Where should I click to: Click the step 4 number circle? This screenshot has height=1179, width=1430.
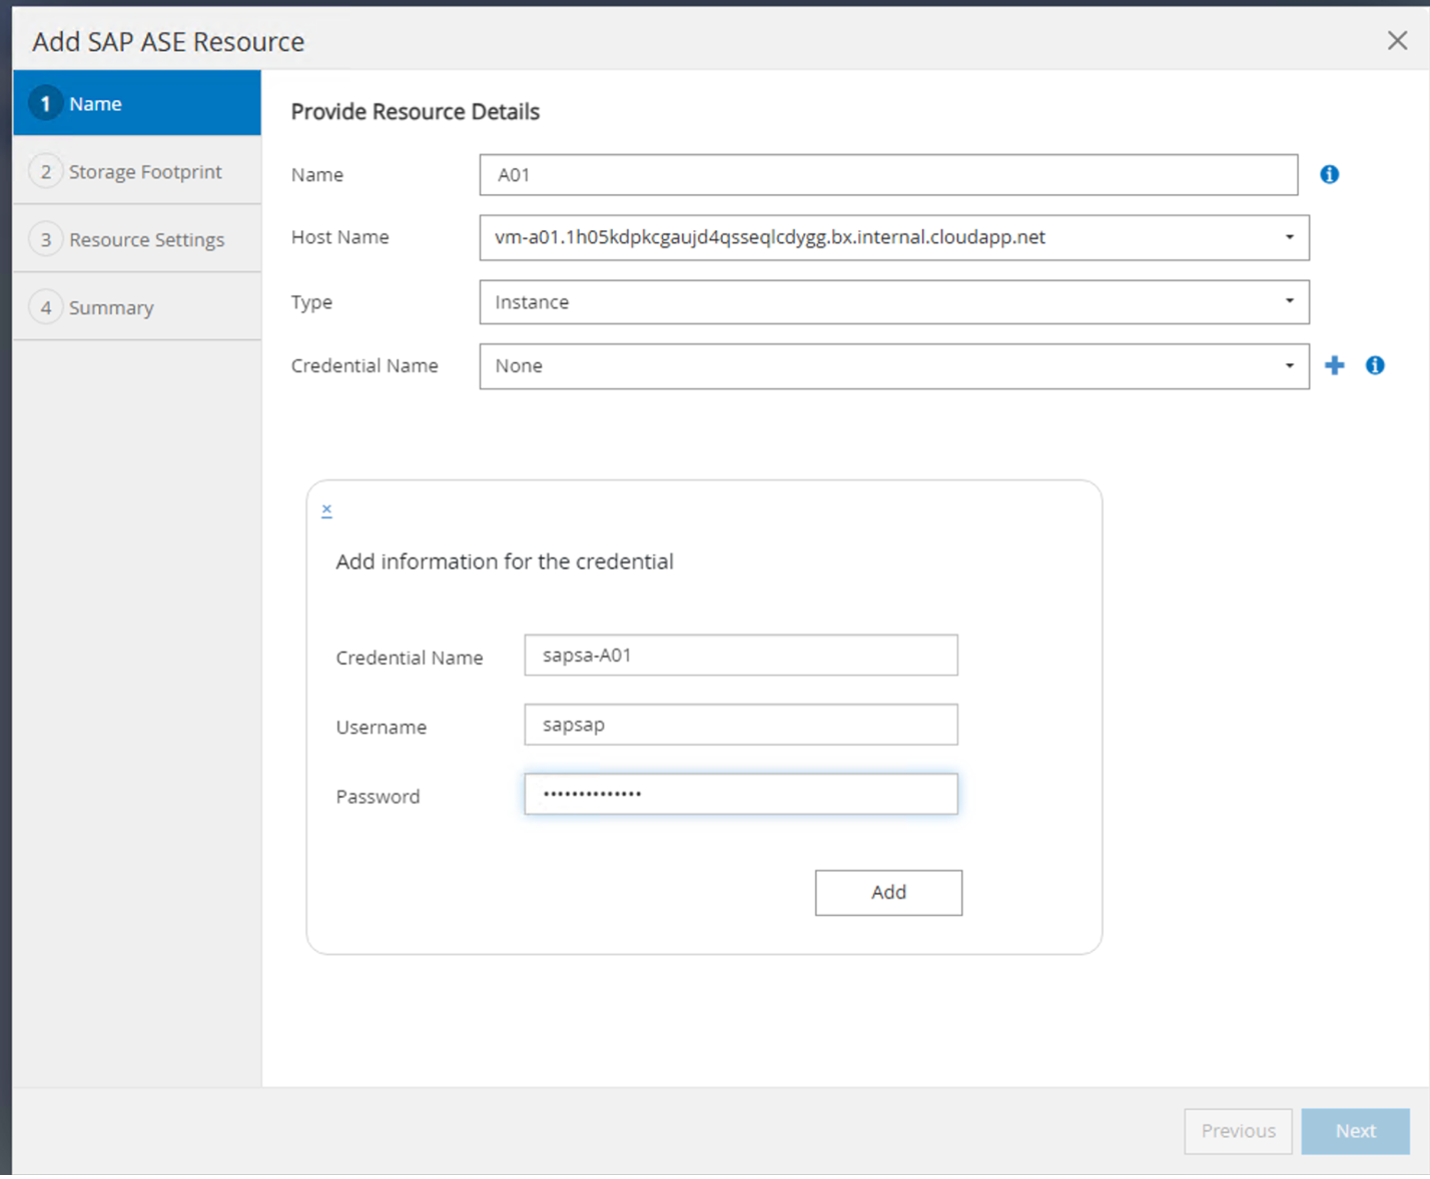pos(45,308)
